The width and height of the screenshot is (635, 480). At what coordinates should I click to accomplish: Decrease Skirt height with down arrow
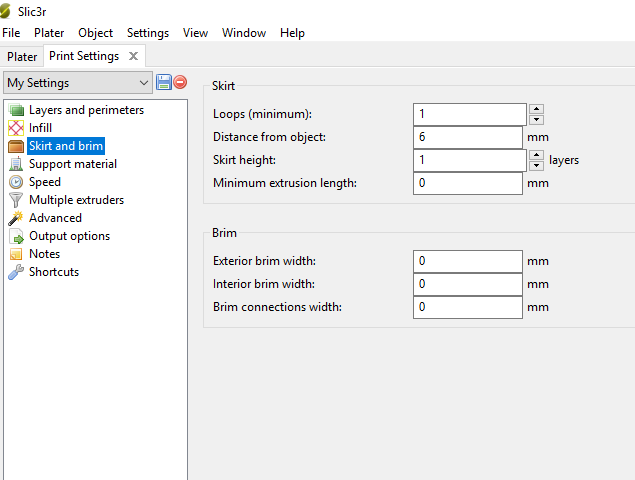(x=537, y=165)
